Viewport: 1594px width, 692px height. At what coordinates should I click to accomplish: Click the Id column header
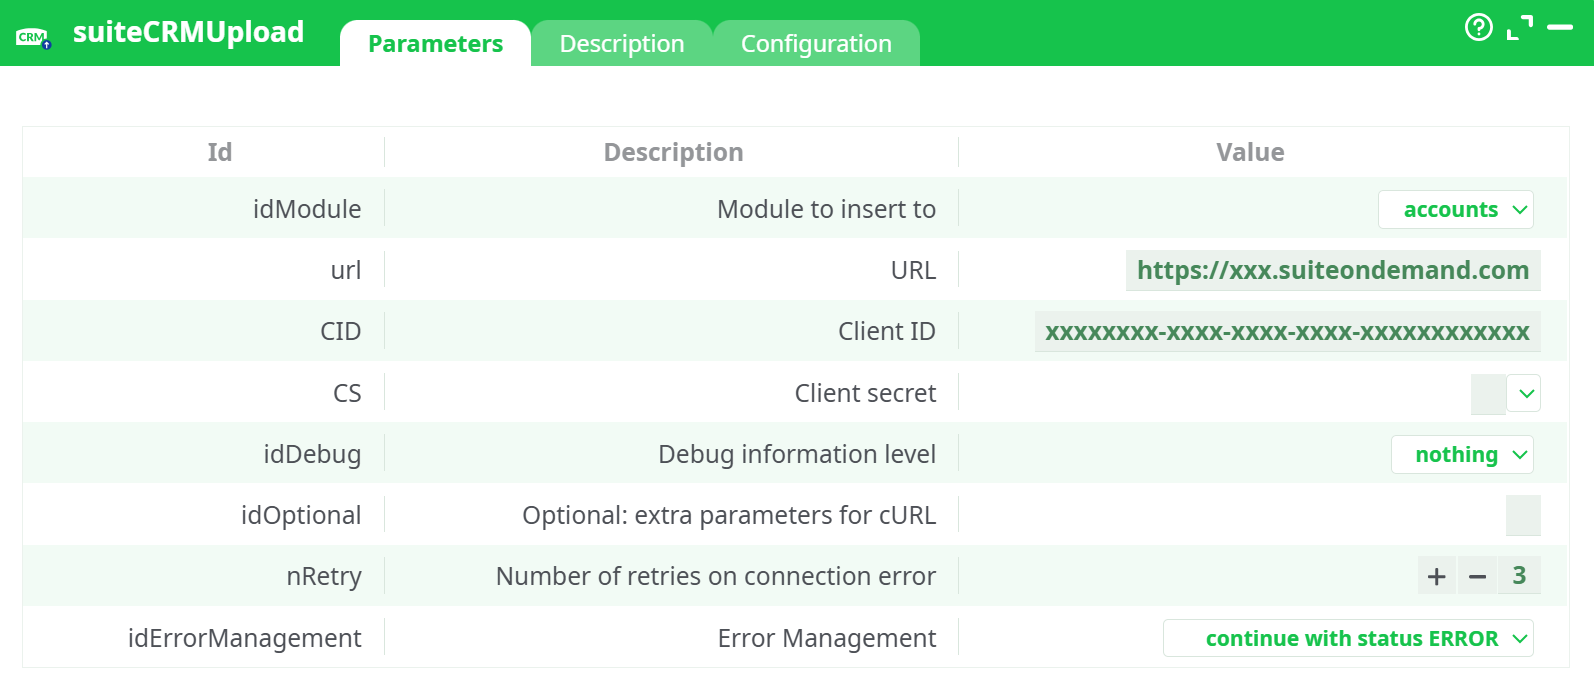(x=220, y=152)
